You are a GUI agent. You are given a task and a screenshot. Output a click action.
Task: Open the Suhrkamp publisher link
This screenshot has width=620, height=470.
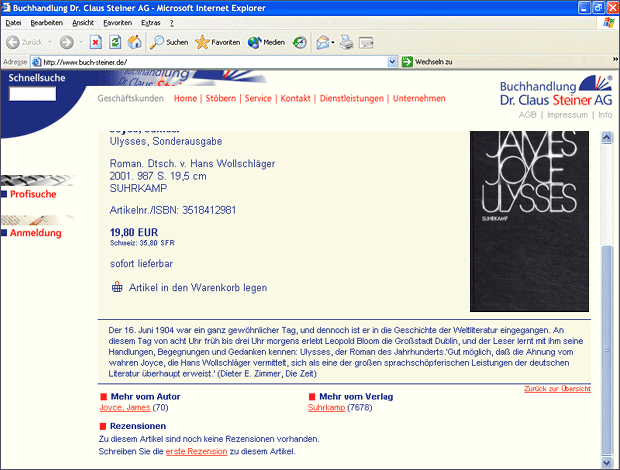(326, 408)
